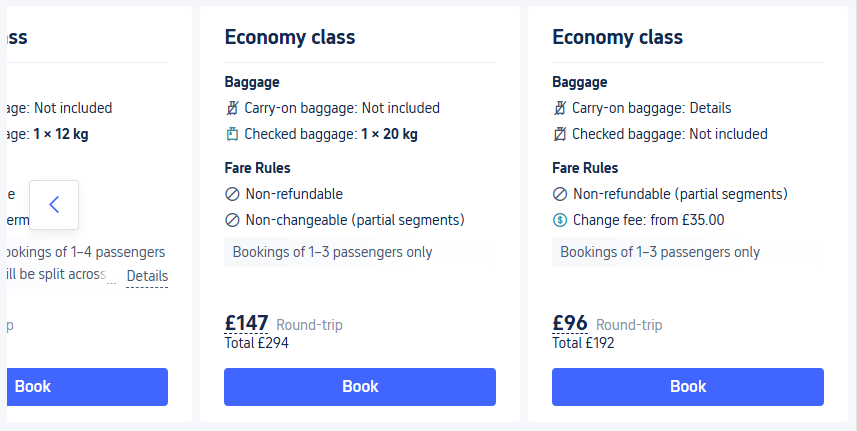The height and width of the screenshot is (431, 857).
Task: Click 'Carry-on baggage: Details' in £96 fare
Action: [x=651, y=108]
